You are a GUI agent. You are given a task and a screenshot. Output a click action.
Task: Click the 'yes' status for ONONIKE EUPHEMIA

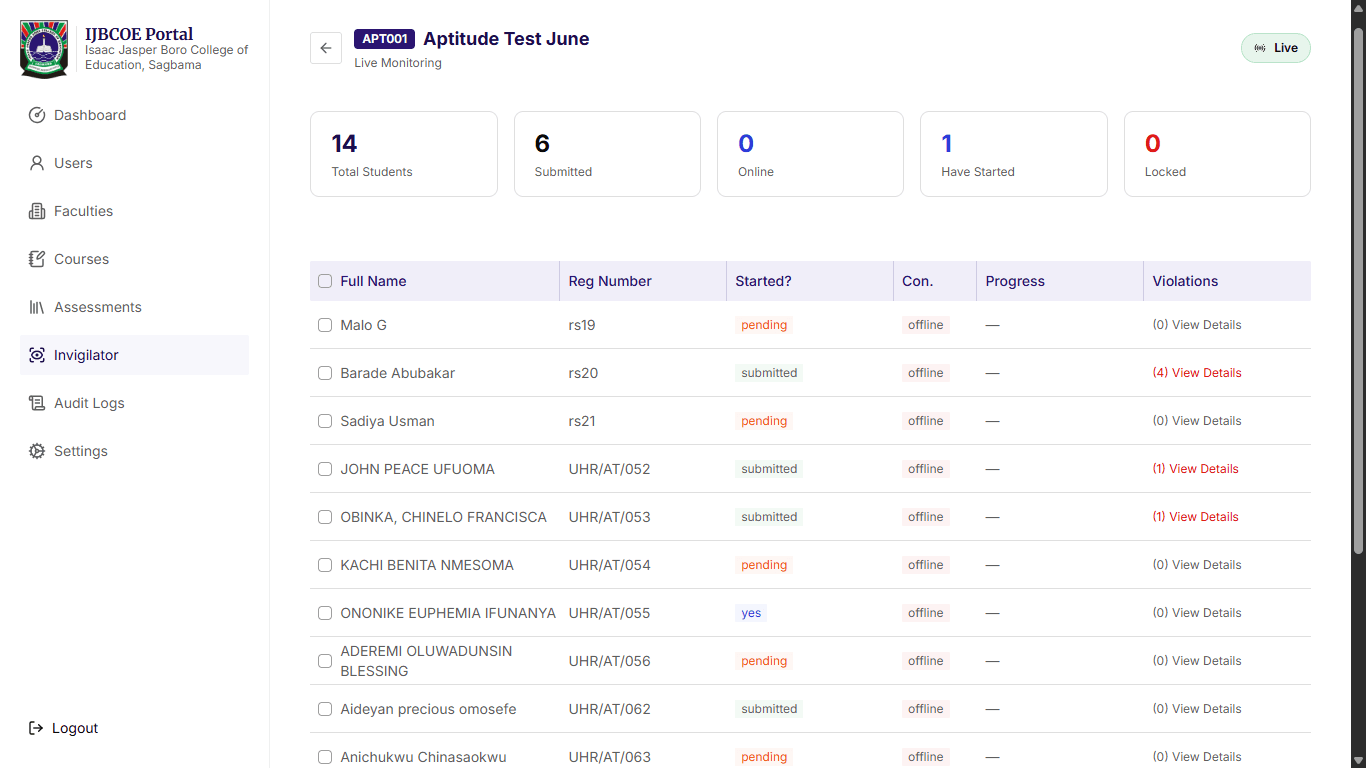tap(751, 613)
